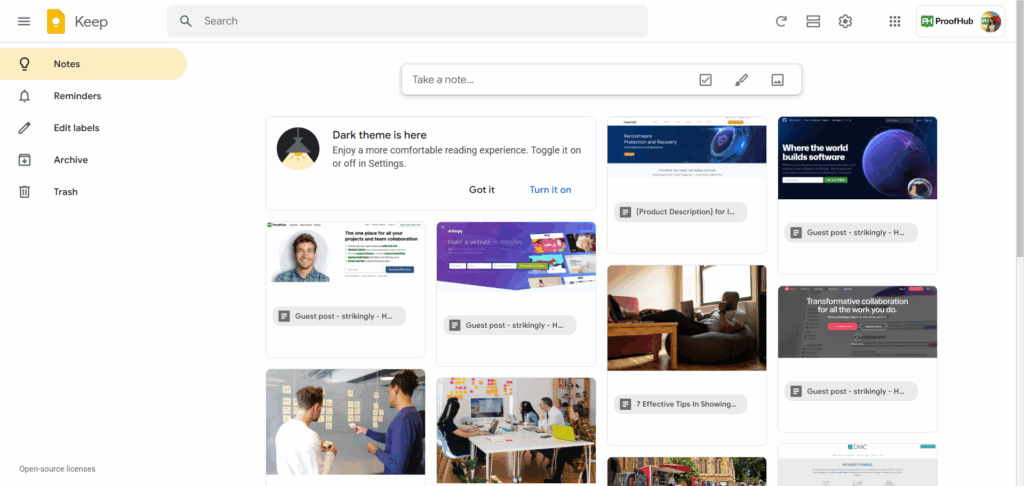
Task: Click the yellow Keep logo icon
Action: pyautogui.click(x=56, y=21)
